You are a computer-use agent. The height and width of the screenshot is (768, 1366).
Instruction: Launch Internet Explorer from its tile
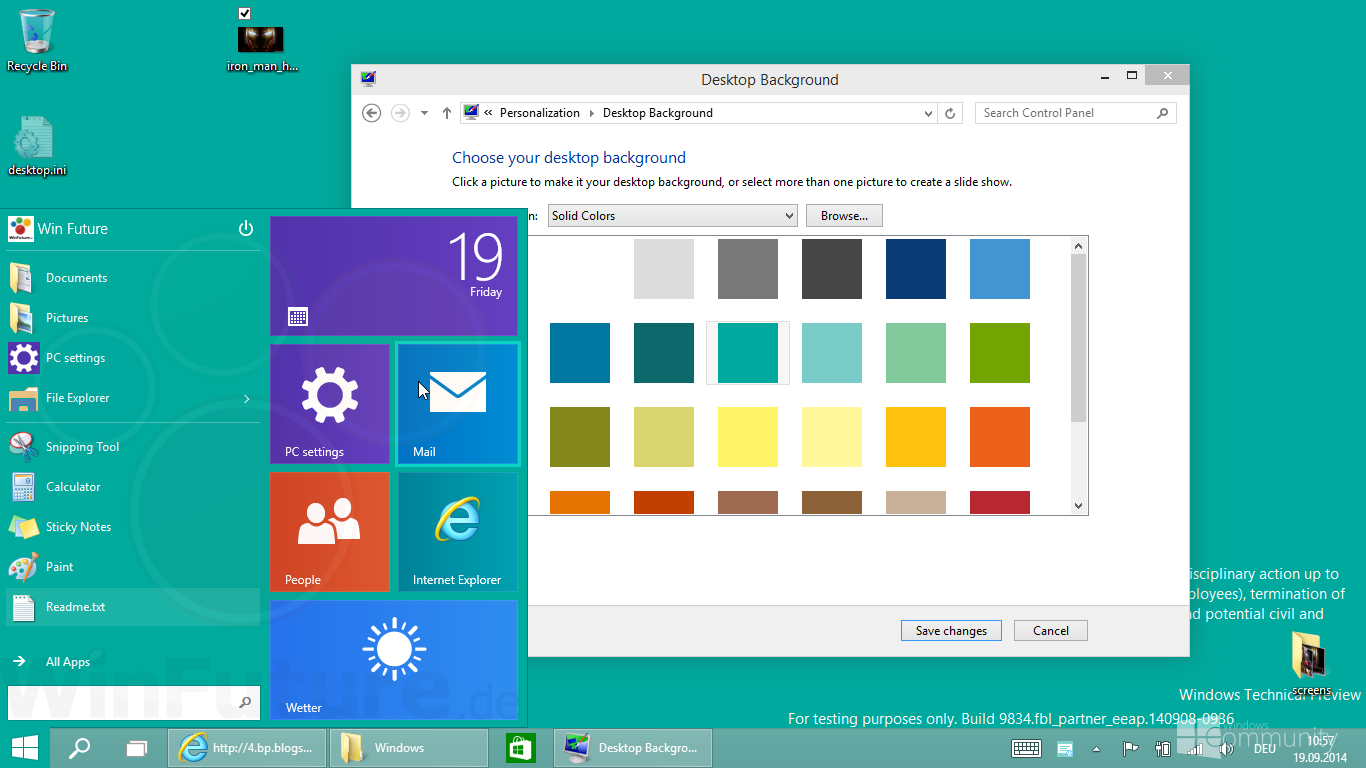pos(457,531)
